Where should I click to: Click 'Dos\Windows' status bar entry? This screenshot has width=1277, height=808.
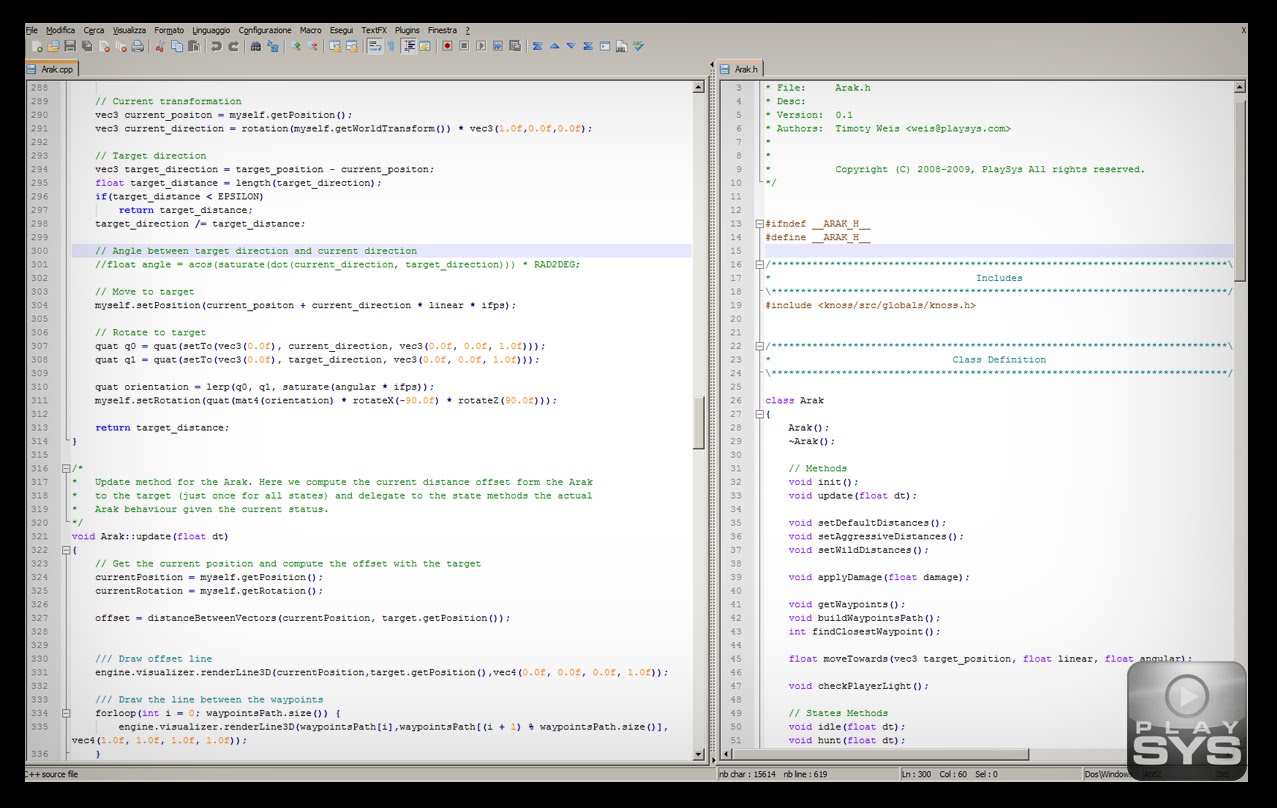pyautogui.click(x=1108, y=774)
